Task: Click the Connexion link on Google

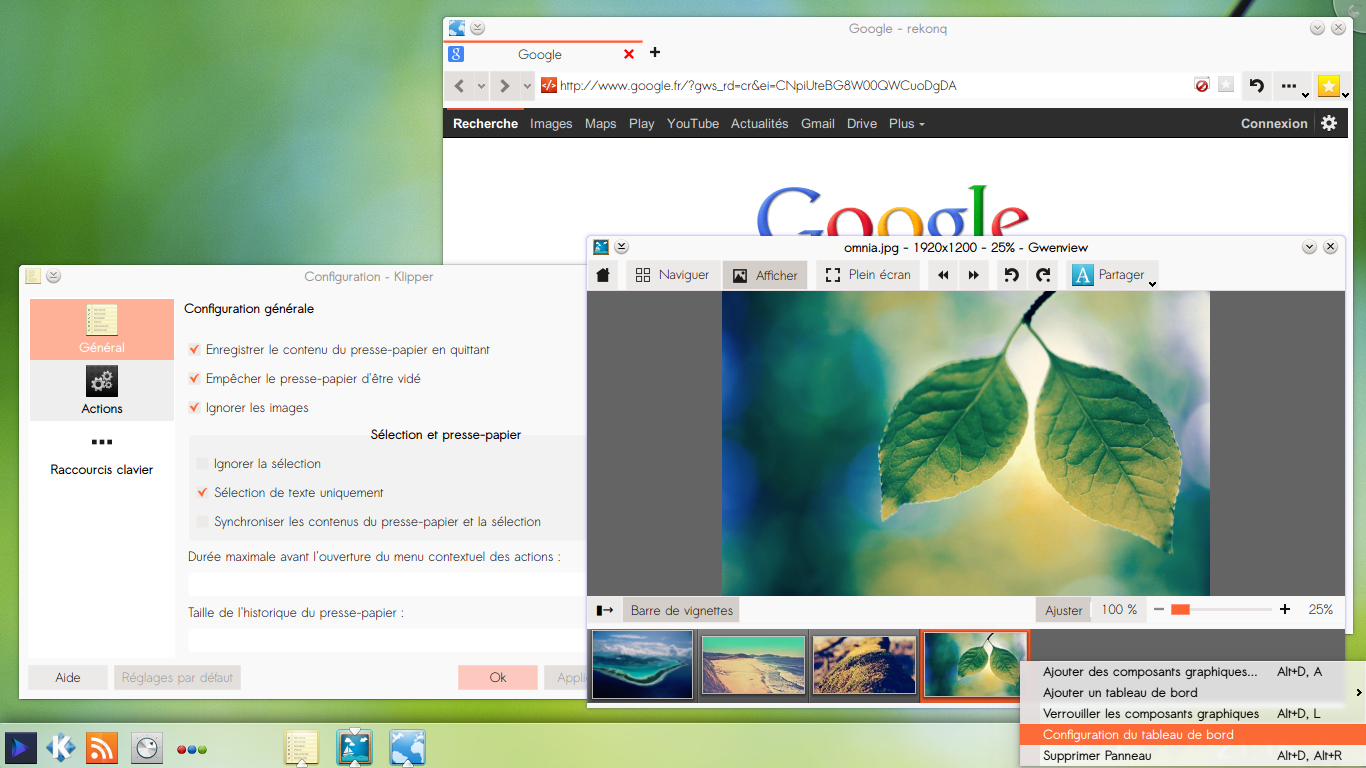Action: coord(1274,124)
